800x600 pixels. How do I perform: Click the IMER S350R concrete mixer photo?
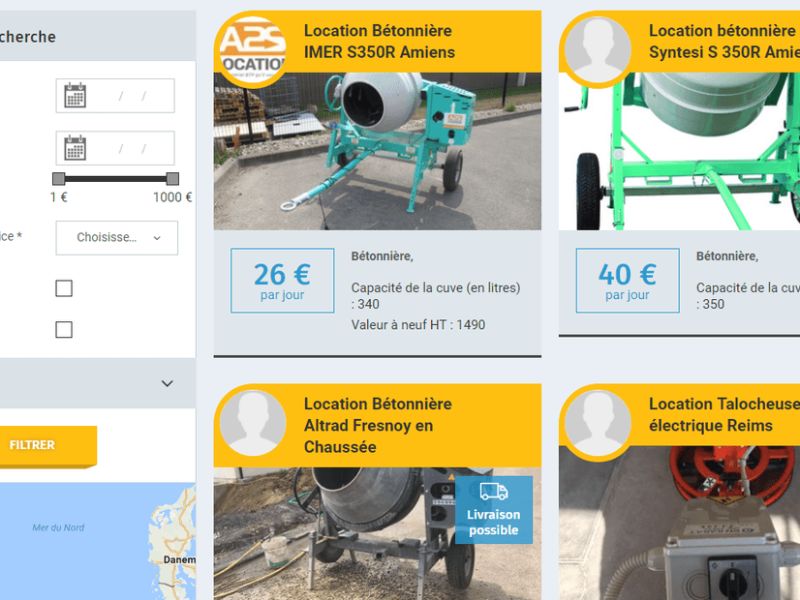click(x=377, y=151)
